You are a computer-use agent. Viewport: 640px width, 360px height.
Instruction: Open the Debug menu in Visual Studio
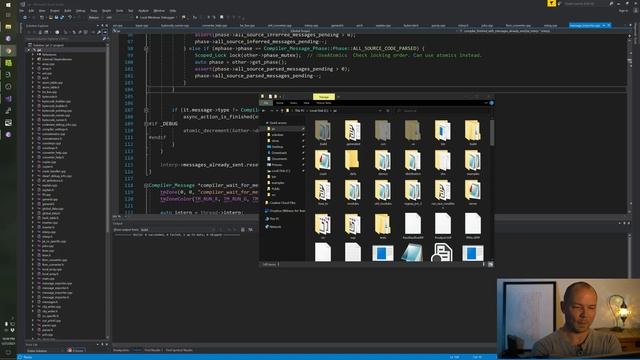point(80,11)
